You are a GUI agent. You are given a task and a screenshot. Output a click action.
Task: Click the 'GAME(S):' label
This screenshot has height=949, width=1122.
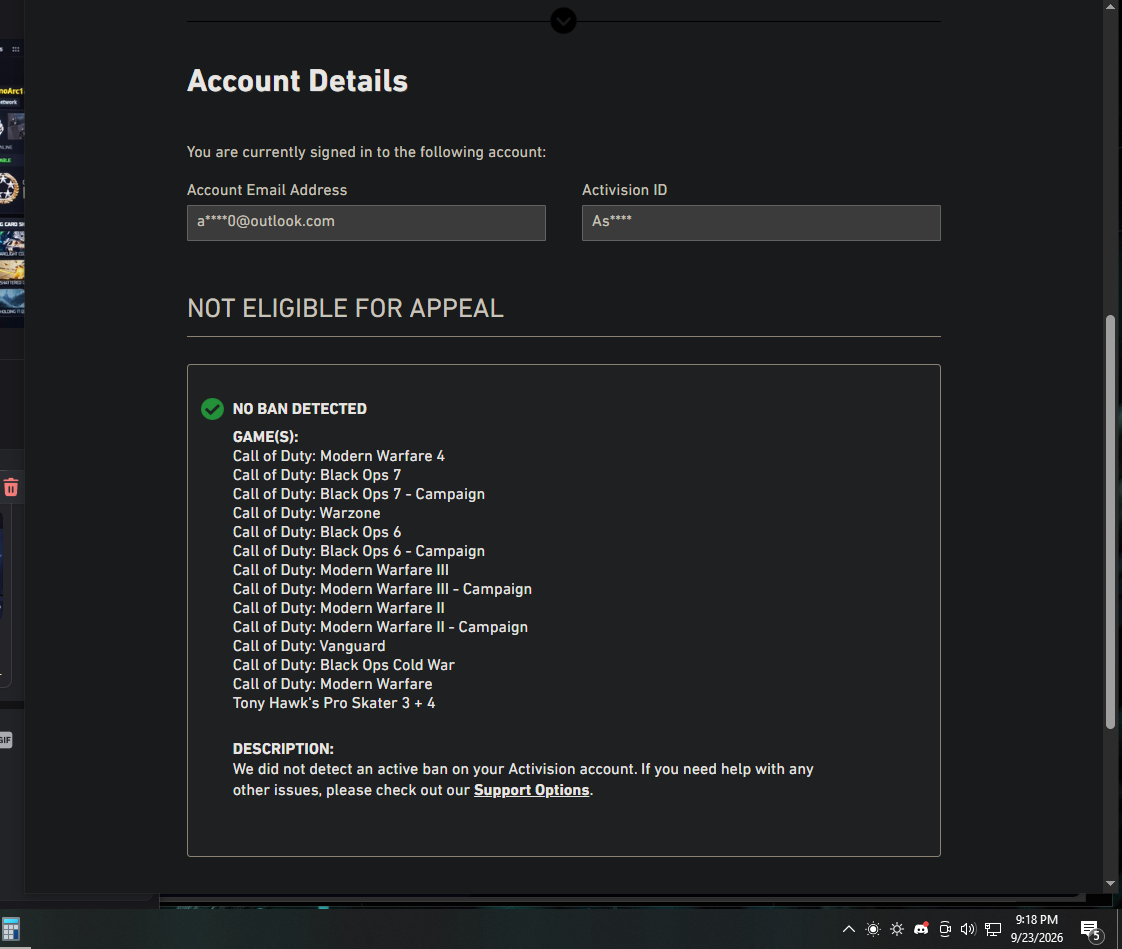pyautogui.click(x=265, y=437)
